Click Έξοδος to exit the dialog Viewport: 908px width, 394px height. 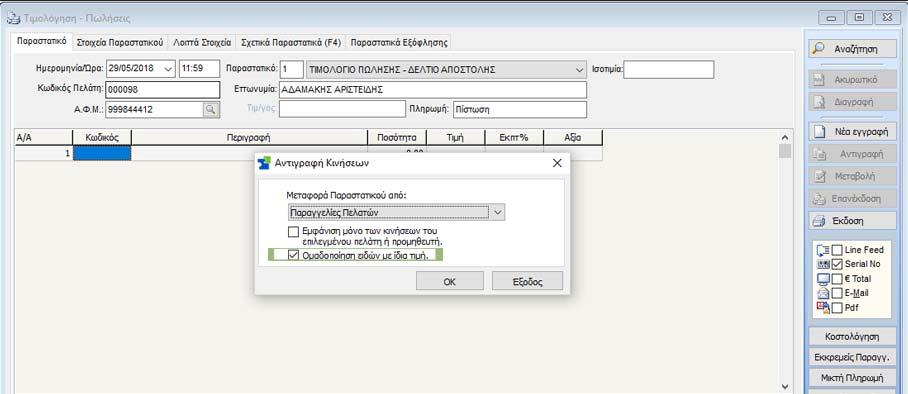pos(527,282)
